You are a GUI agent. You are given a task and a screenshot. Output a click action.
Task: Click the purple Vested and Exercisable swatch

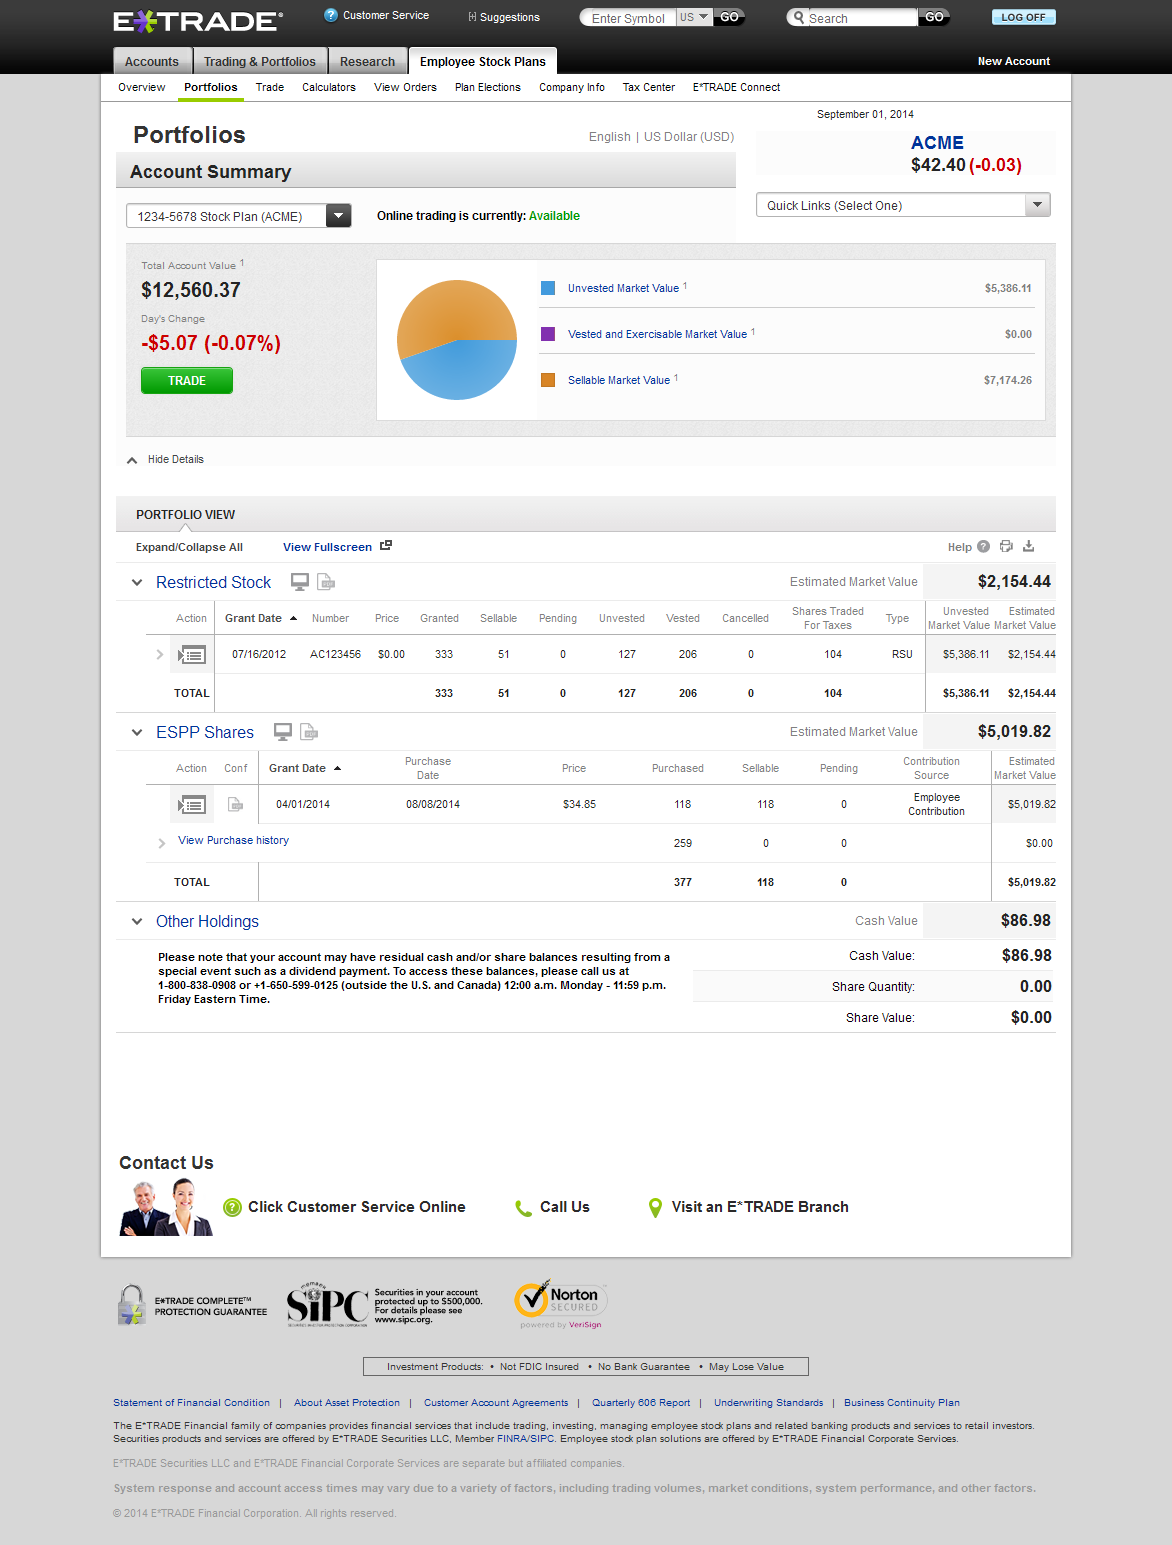[548, 334]
